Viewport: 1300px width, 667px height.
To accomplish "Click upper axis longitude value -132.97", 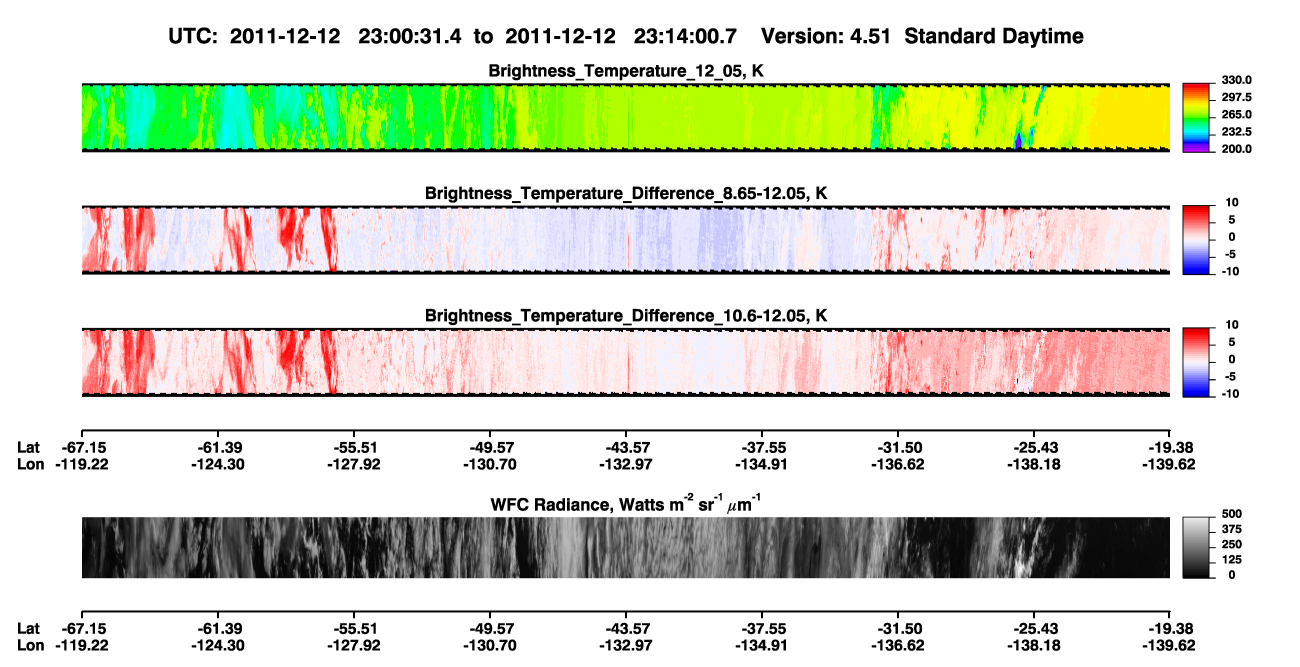I will (x=625, y=464).
